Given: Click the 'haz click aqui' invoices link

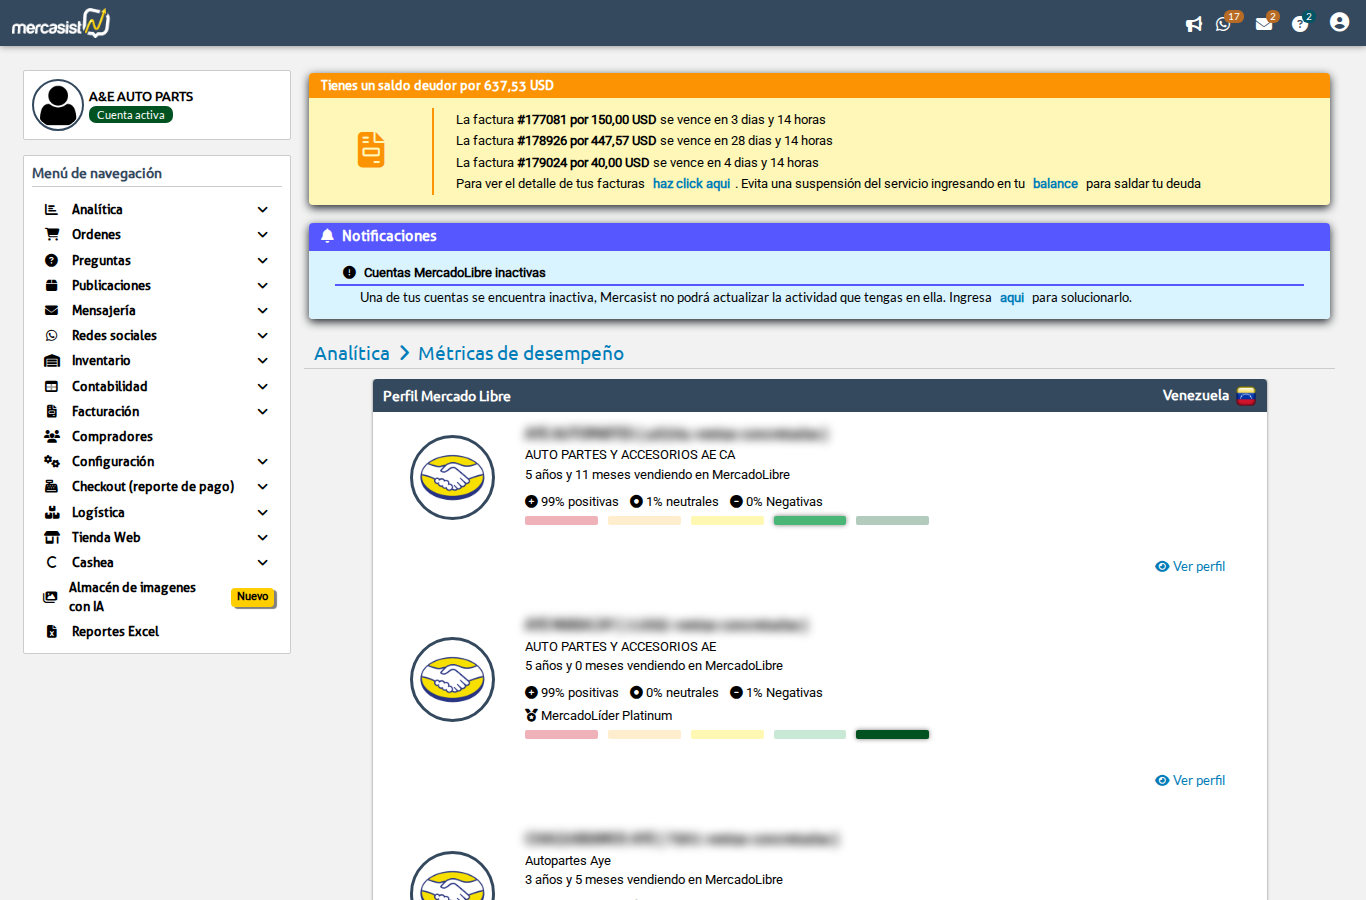Looking at the screenshot, I should (x=691, y=184).
